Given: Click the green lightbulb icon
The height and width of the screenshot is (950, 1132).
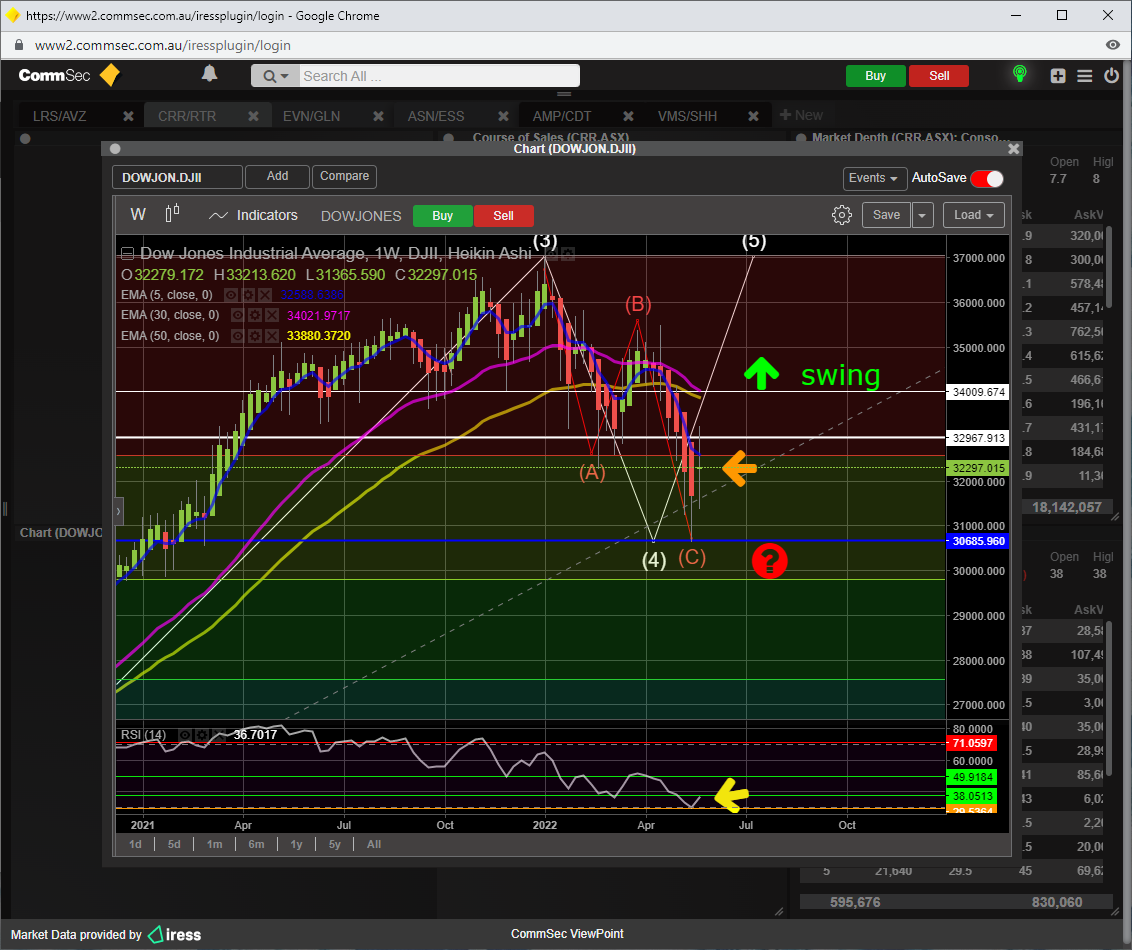Looking at the screenshot, I should tap(1019, 75).
